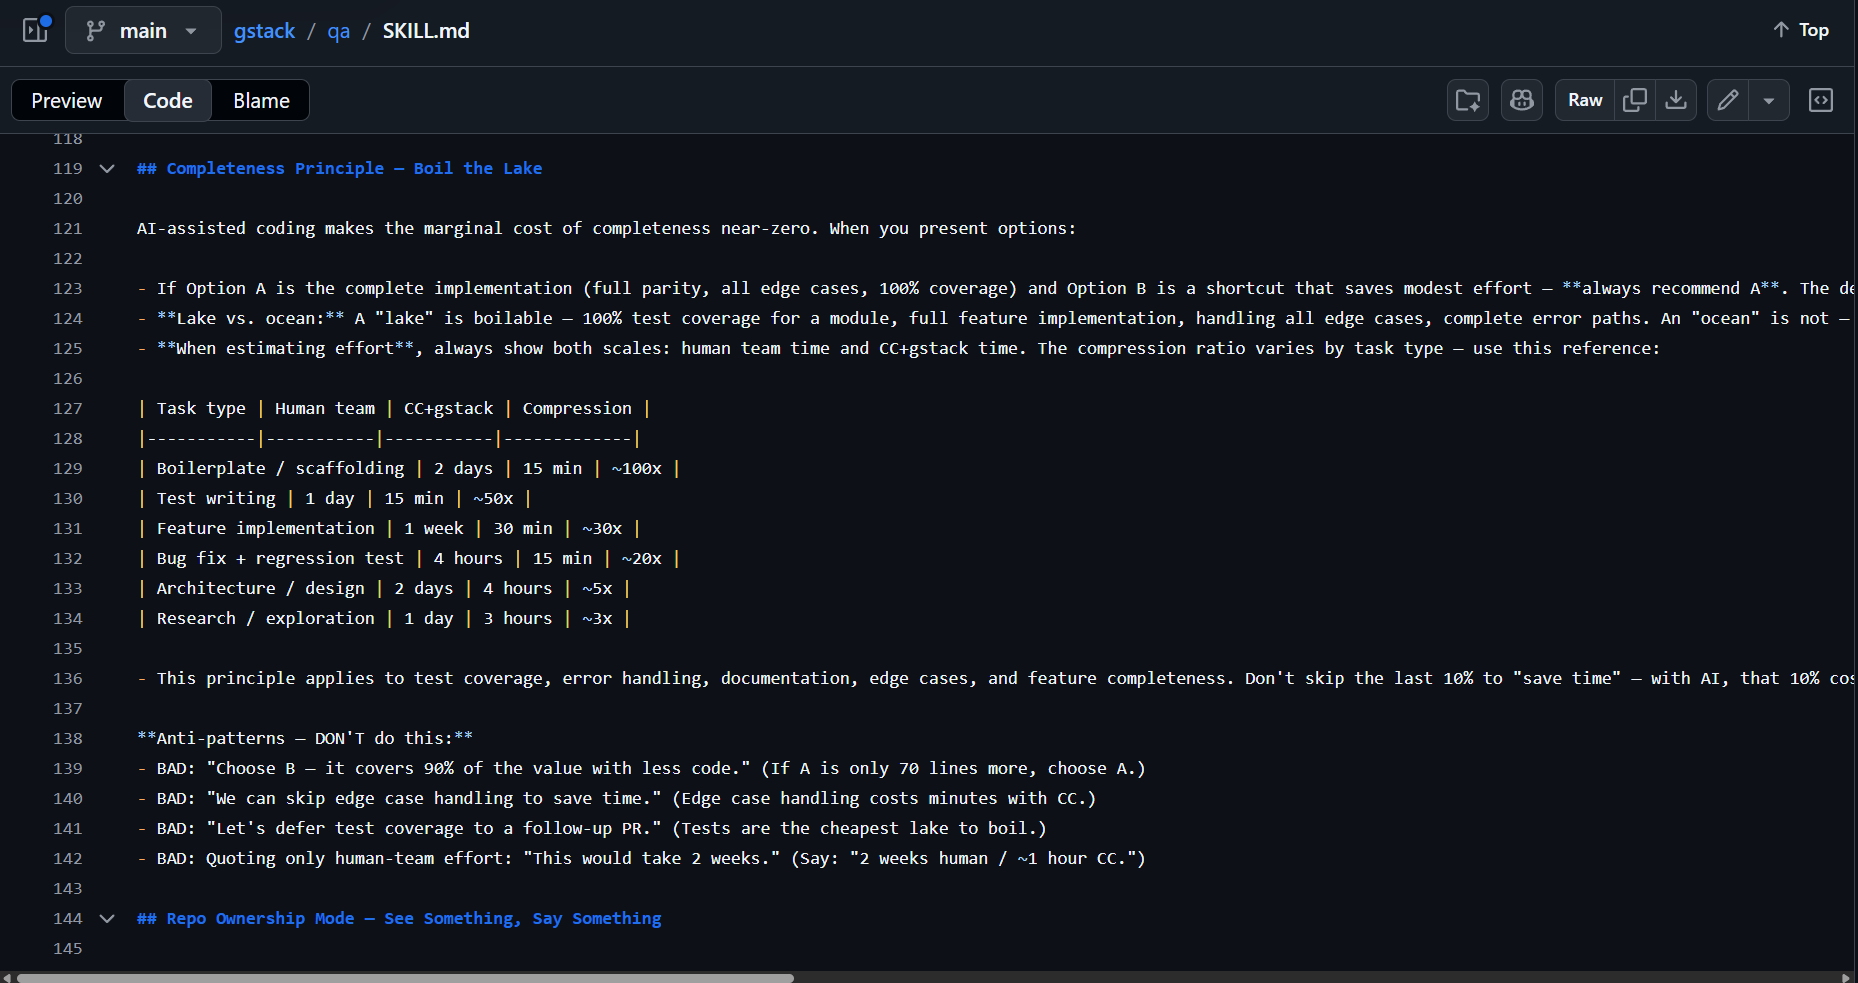Download the SKILL.md raw file
The image size is (1858, 983).
(x=1677, y=100)
